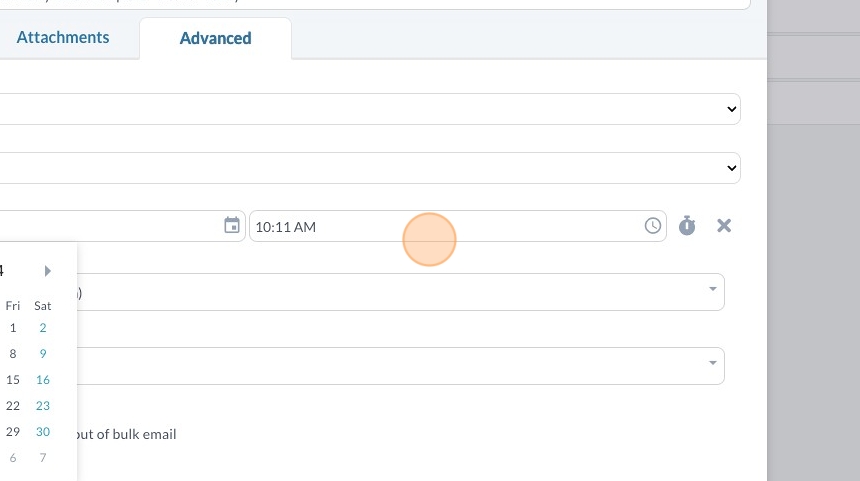The width and height of the screenshot is (860, 481).
Task: Expand the dropdown directly below time field
Action: click(x=400, y=292)
